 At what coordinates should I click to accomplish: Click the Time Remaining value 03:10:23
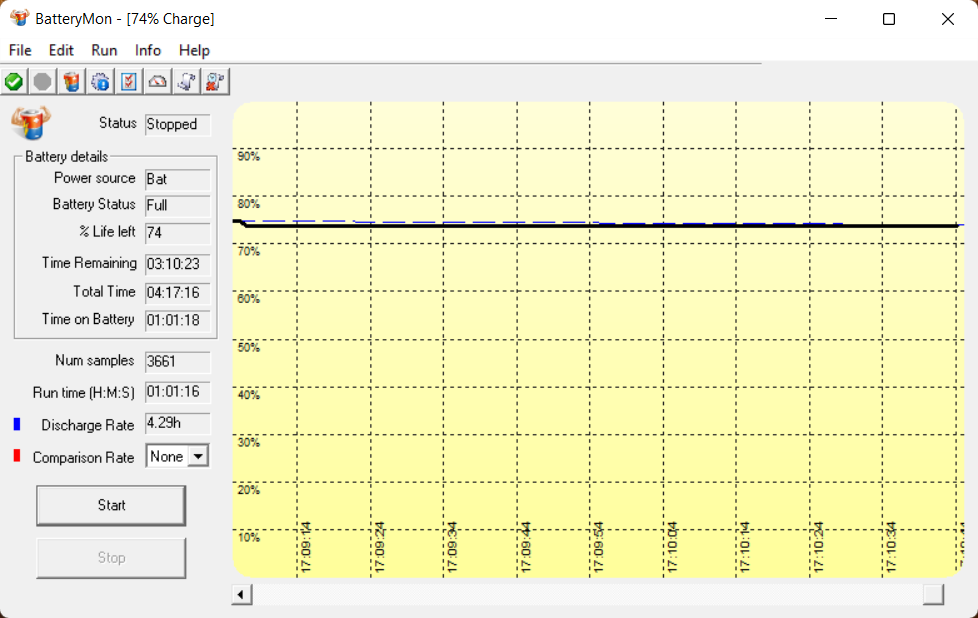(178, 264)
